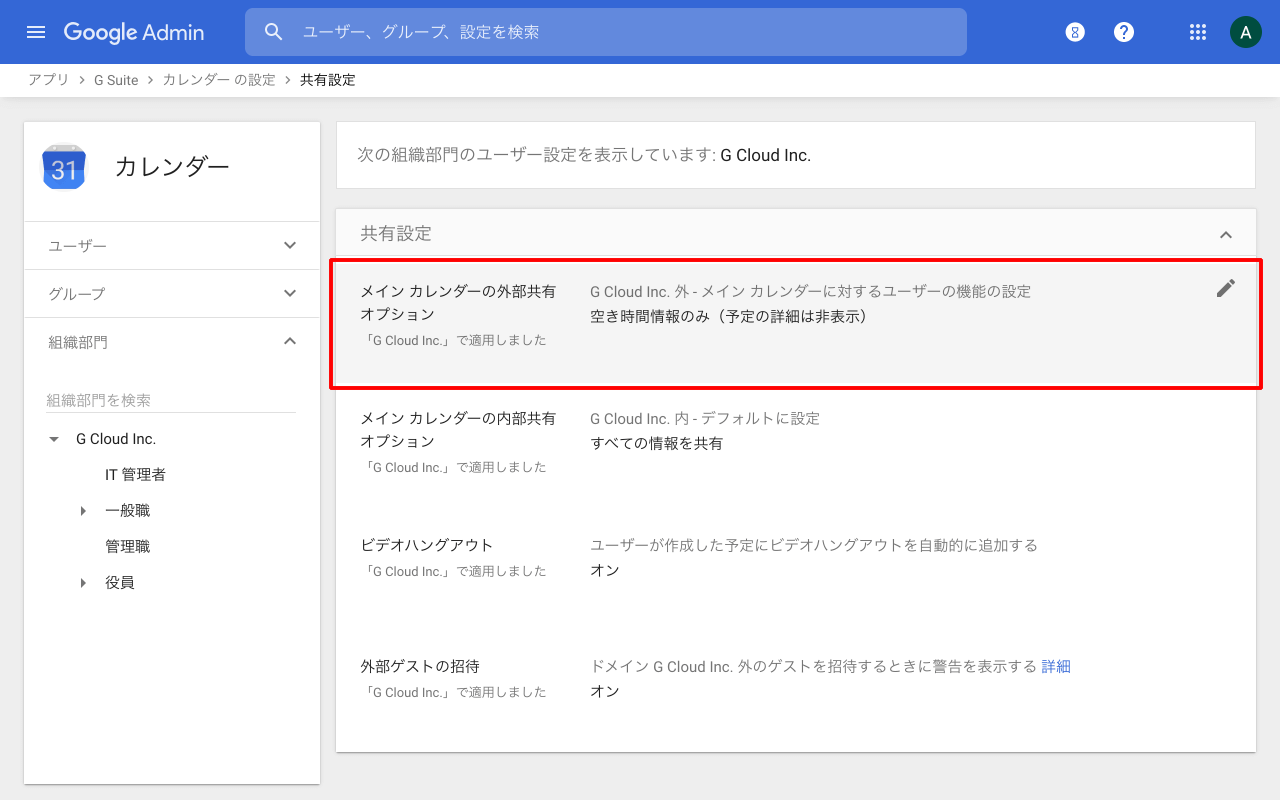
Task: Select G Cloud Inc. organization
Action: tap(116, 439)
